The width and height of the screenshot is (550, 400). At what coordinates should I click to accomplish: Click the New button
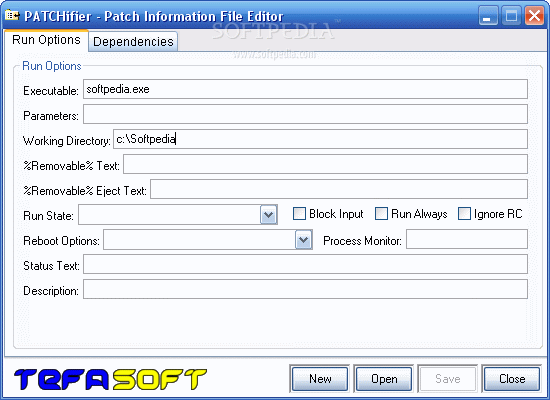click(x=320, y=379)
